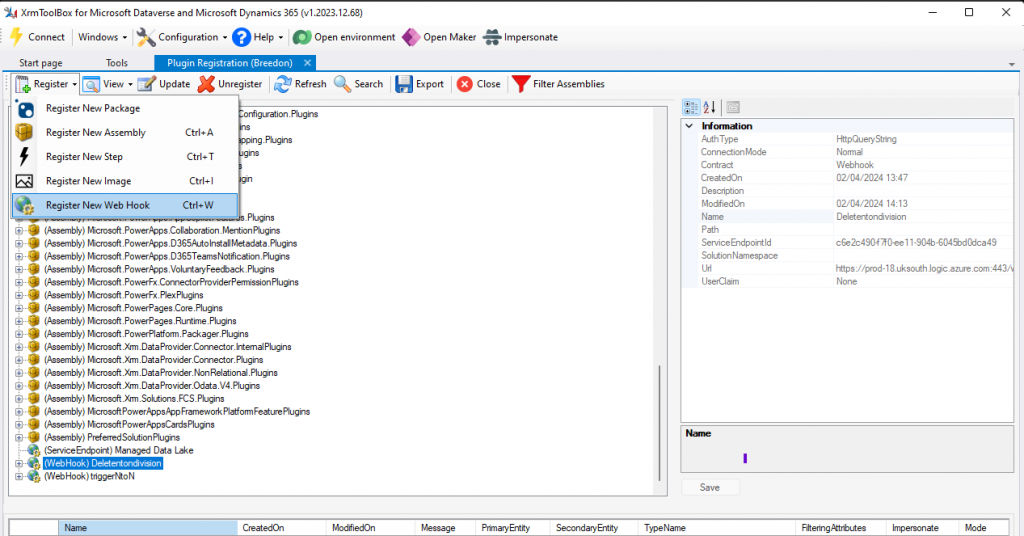Choose Register New Assembly menu item
The width and height of the screenshot is (1024, 536).
click(96, 132)
